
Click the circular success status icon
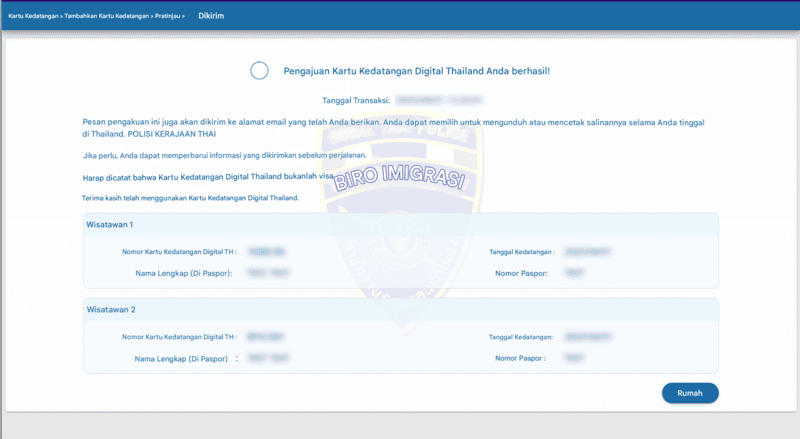pos(259,70)
